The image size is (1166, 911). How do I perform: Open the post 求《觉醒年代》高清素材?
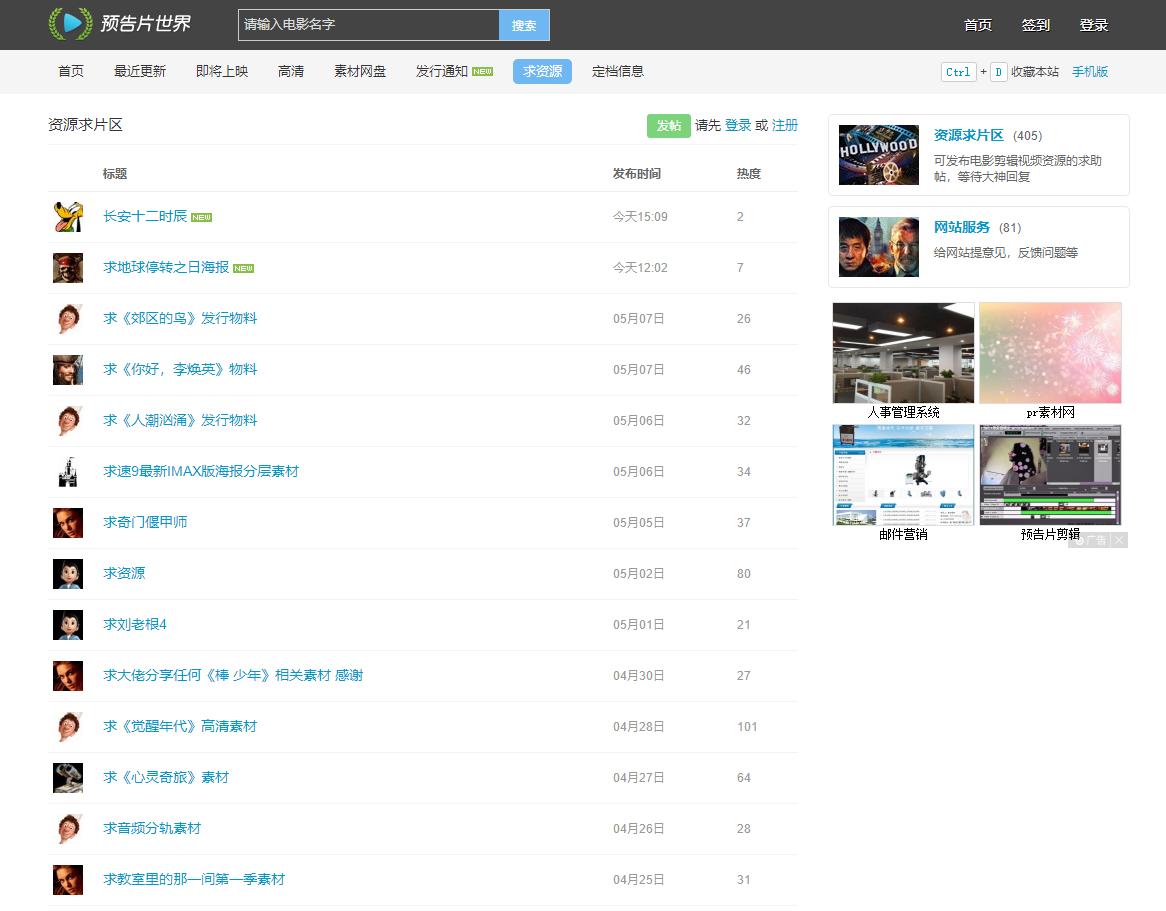(180, 727)
